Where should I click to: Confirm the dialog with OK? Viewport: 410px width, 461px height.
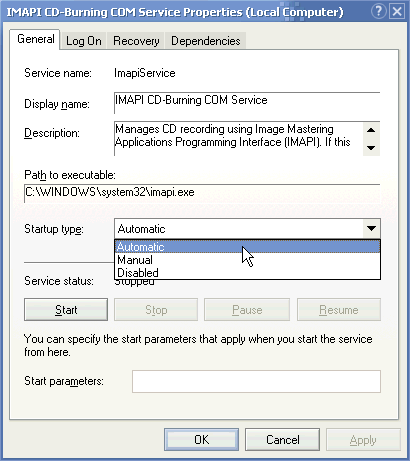point(202,440)
